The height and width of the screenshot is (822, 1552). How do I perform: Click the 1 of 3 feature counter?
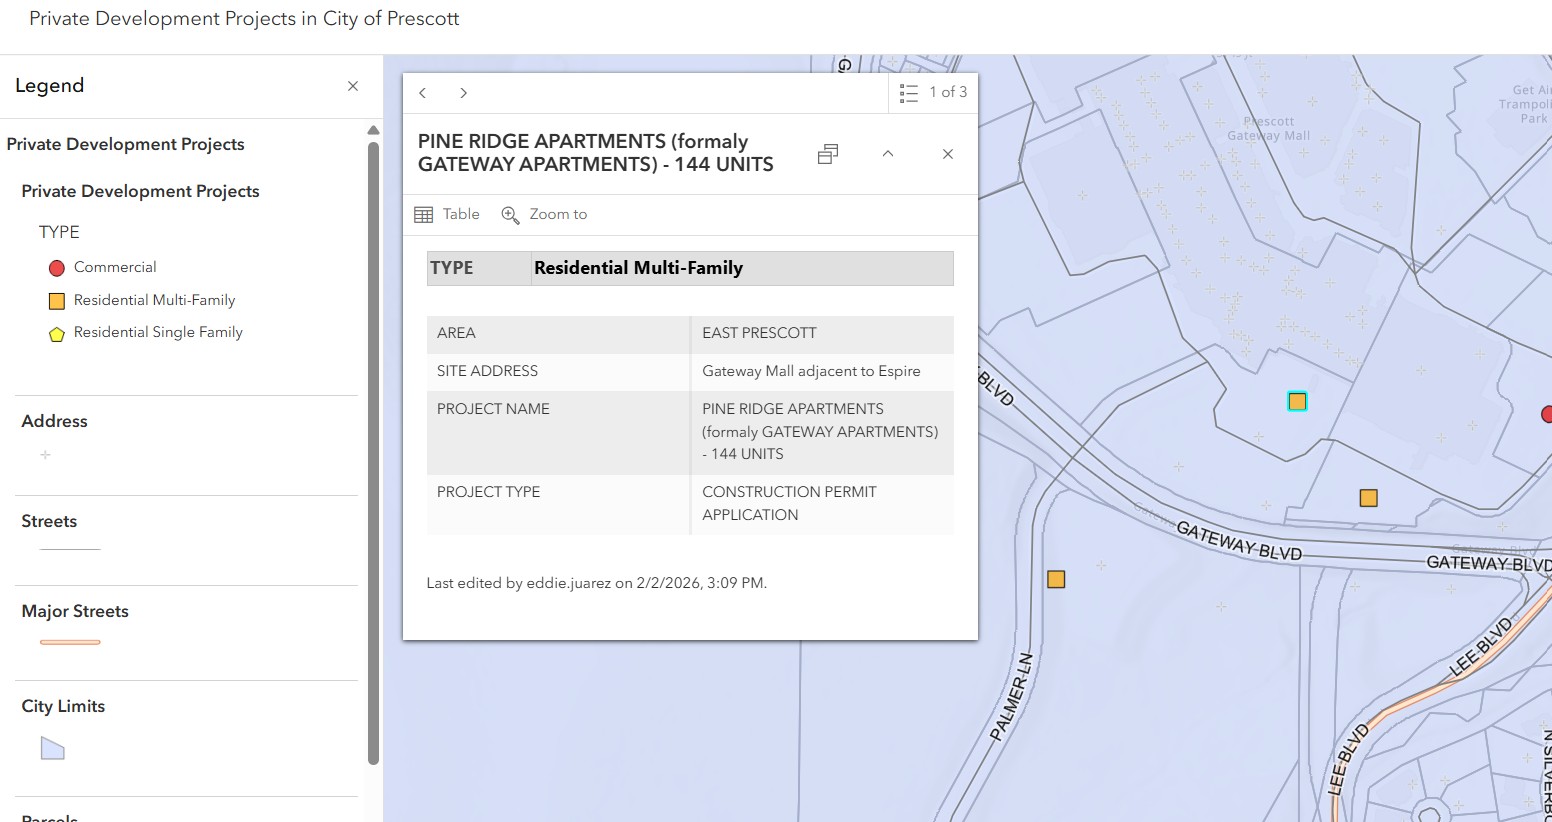coord(947,92)
